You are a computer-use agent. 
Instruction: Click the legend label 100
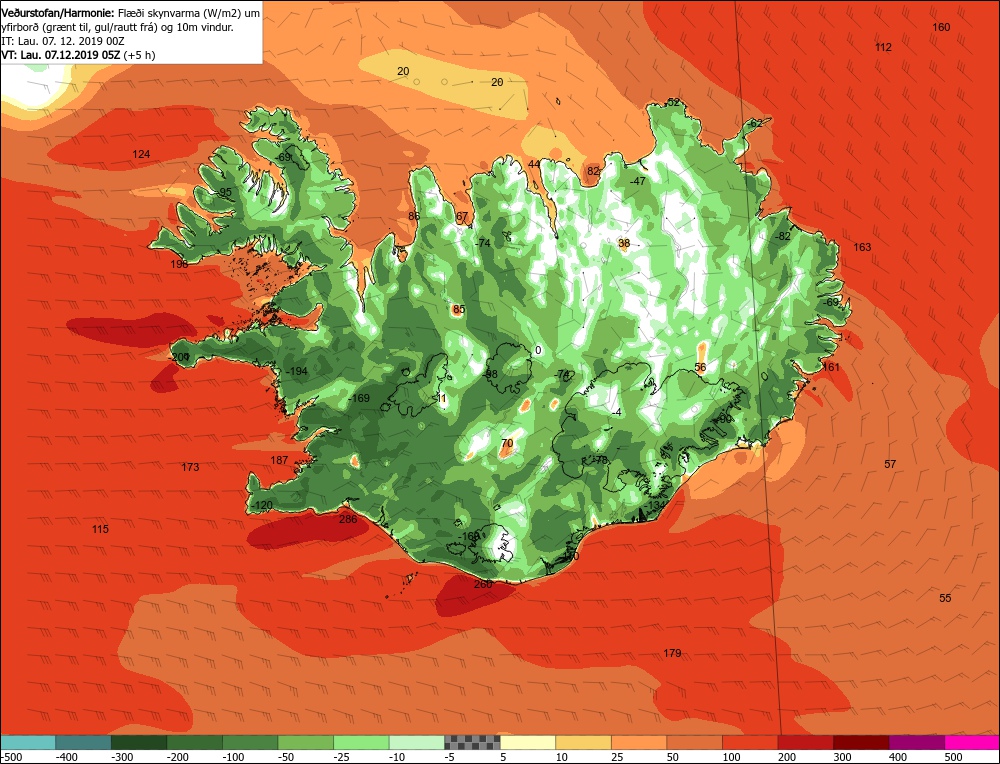[732, 757]
